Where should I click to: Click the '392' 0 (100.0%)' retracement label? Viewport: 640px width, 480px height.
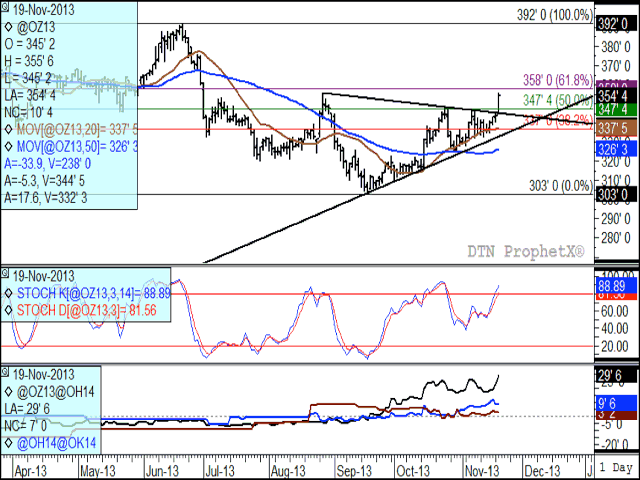554,15
